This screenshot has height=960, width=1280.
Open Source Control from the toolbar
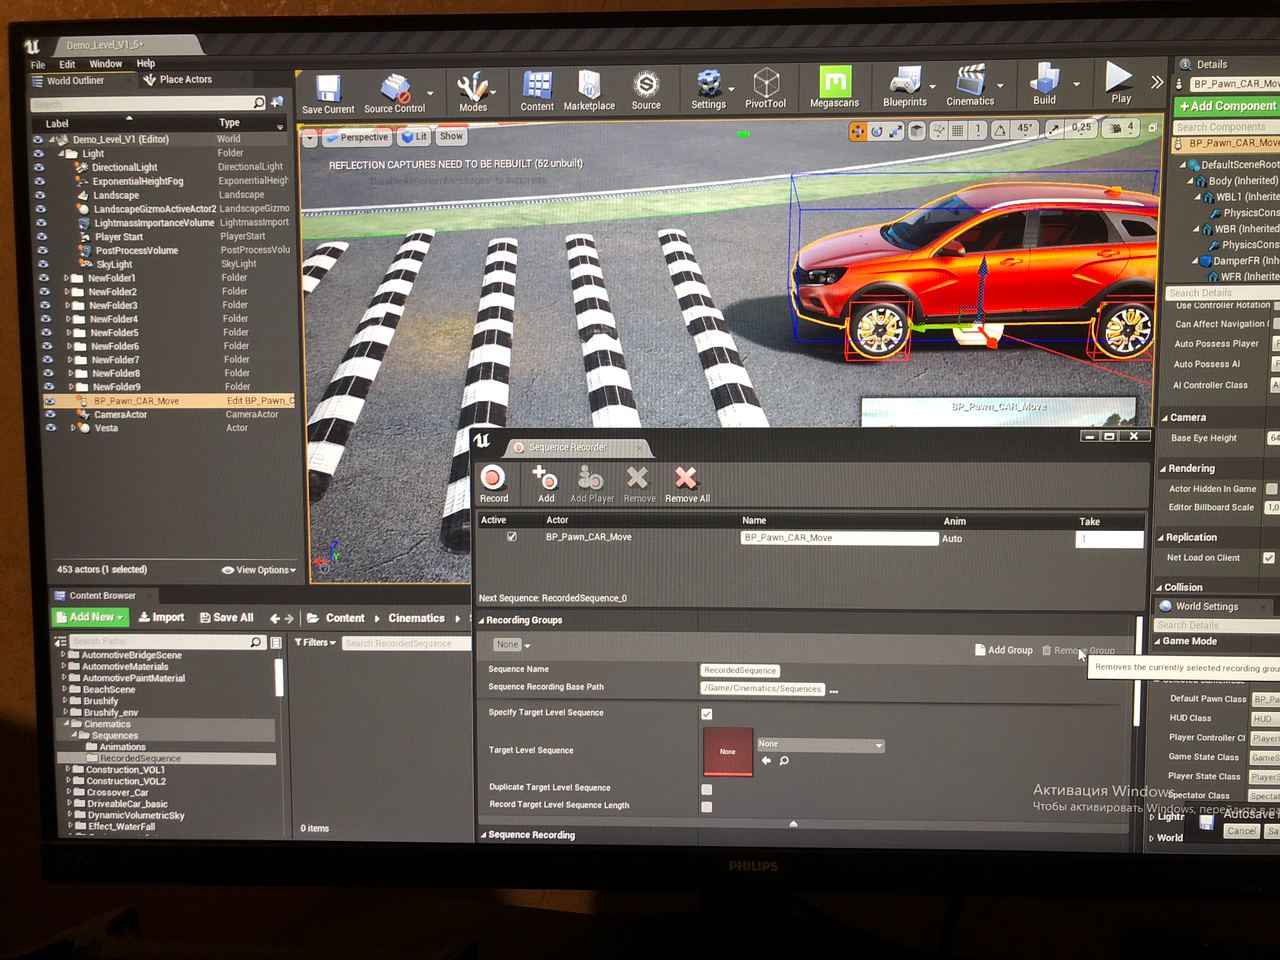(x=394, y=87)
